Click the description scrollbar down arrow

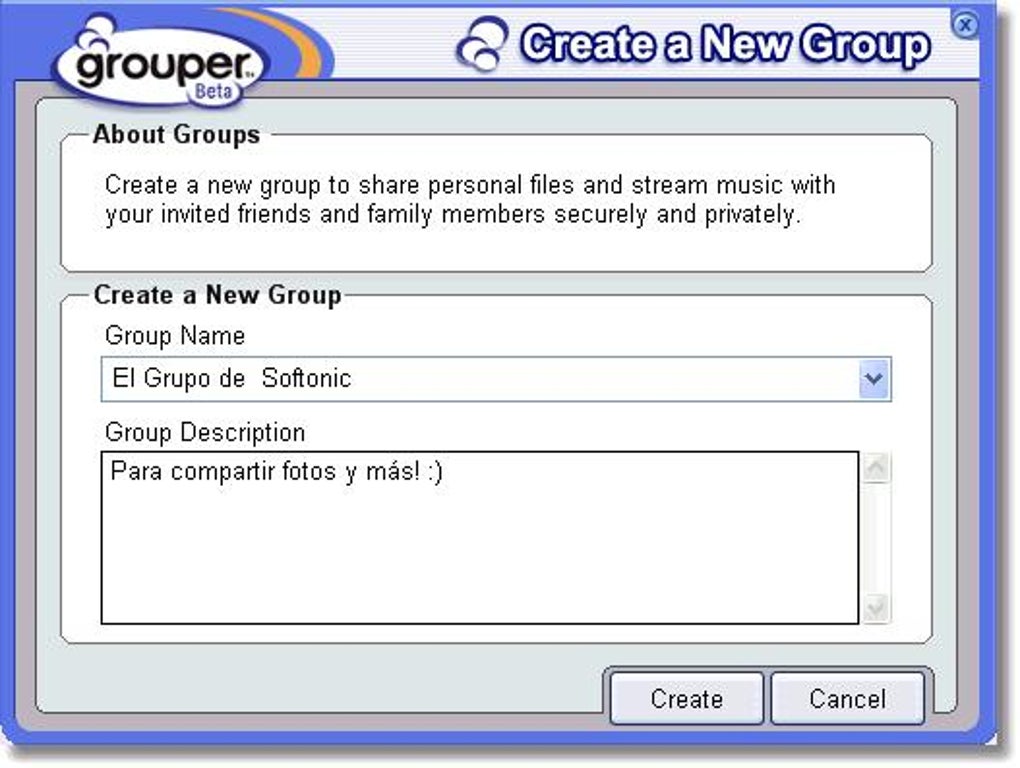pyautogui.click(x=876, y=608)
